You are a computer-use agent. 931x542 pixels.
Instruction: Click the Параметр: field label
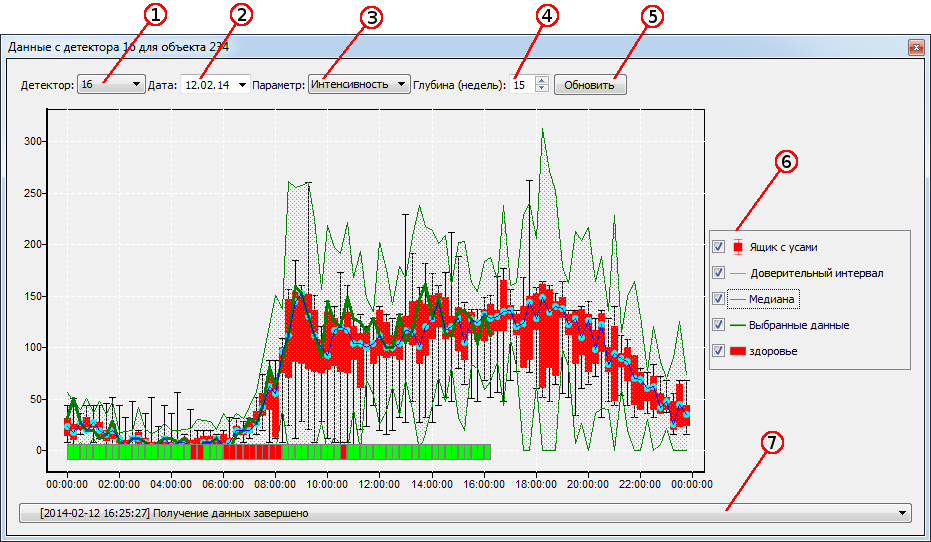coord(278,85)
